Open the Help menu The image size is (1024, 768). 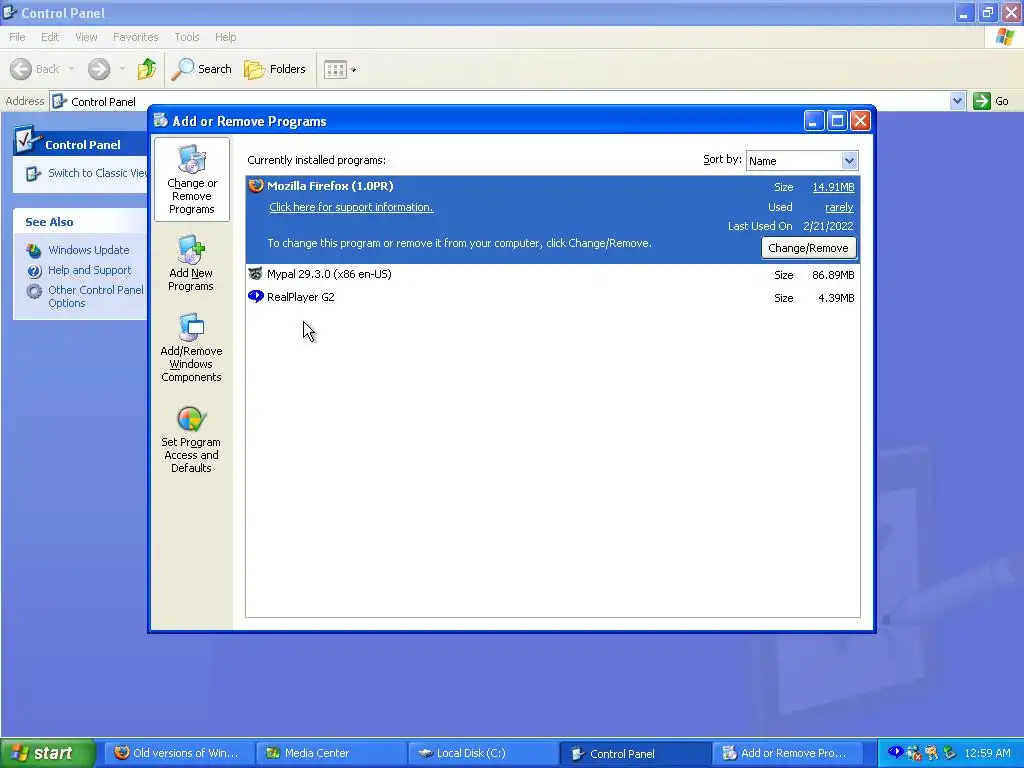pos(226,37)
